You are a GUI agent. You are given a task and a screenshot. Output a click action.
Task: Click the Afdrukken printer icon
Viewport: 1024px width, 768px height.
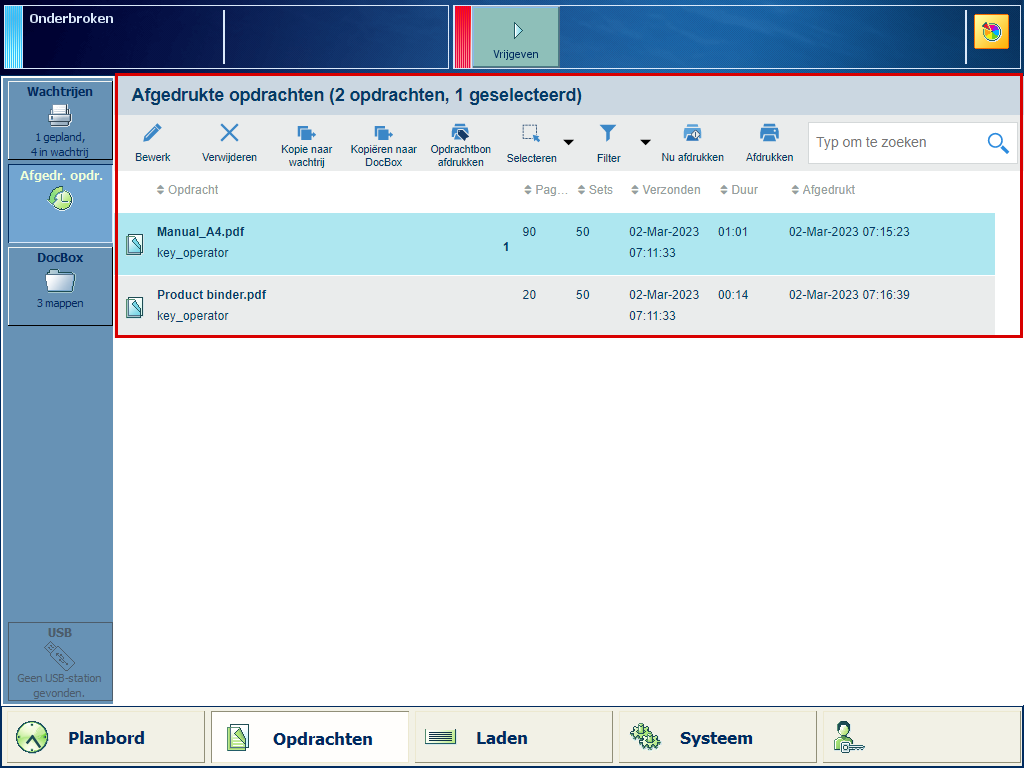[x=769, y=133]
